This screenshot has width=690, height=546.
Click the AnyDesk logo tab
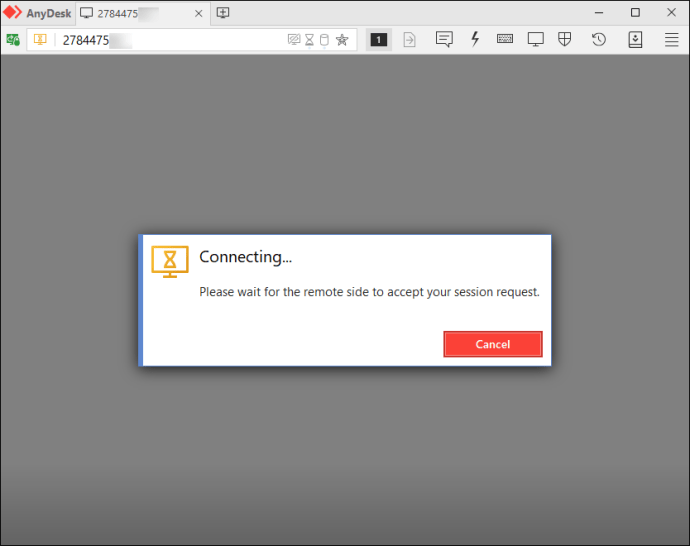(x=37, y=13)
